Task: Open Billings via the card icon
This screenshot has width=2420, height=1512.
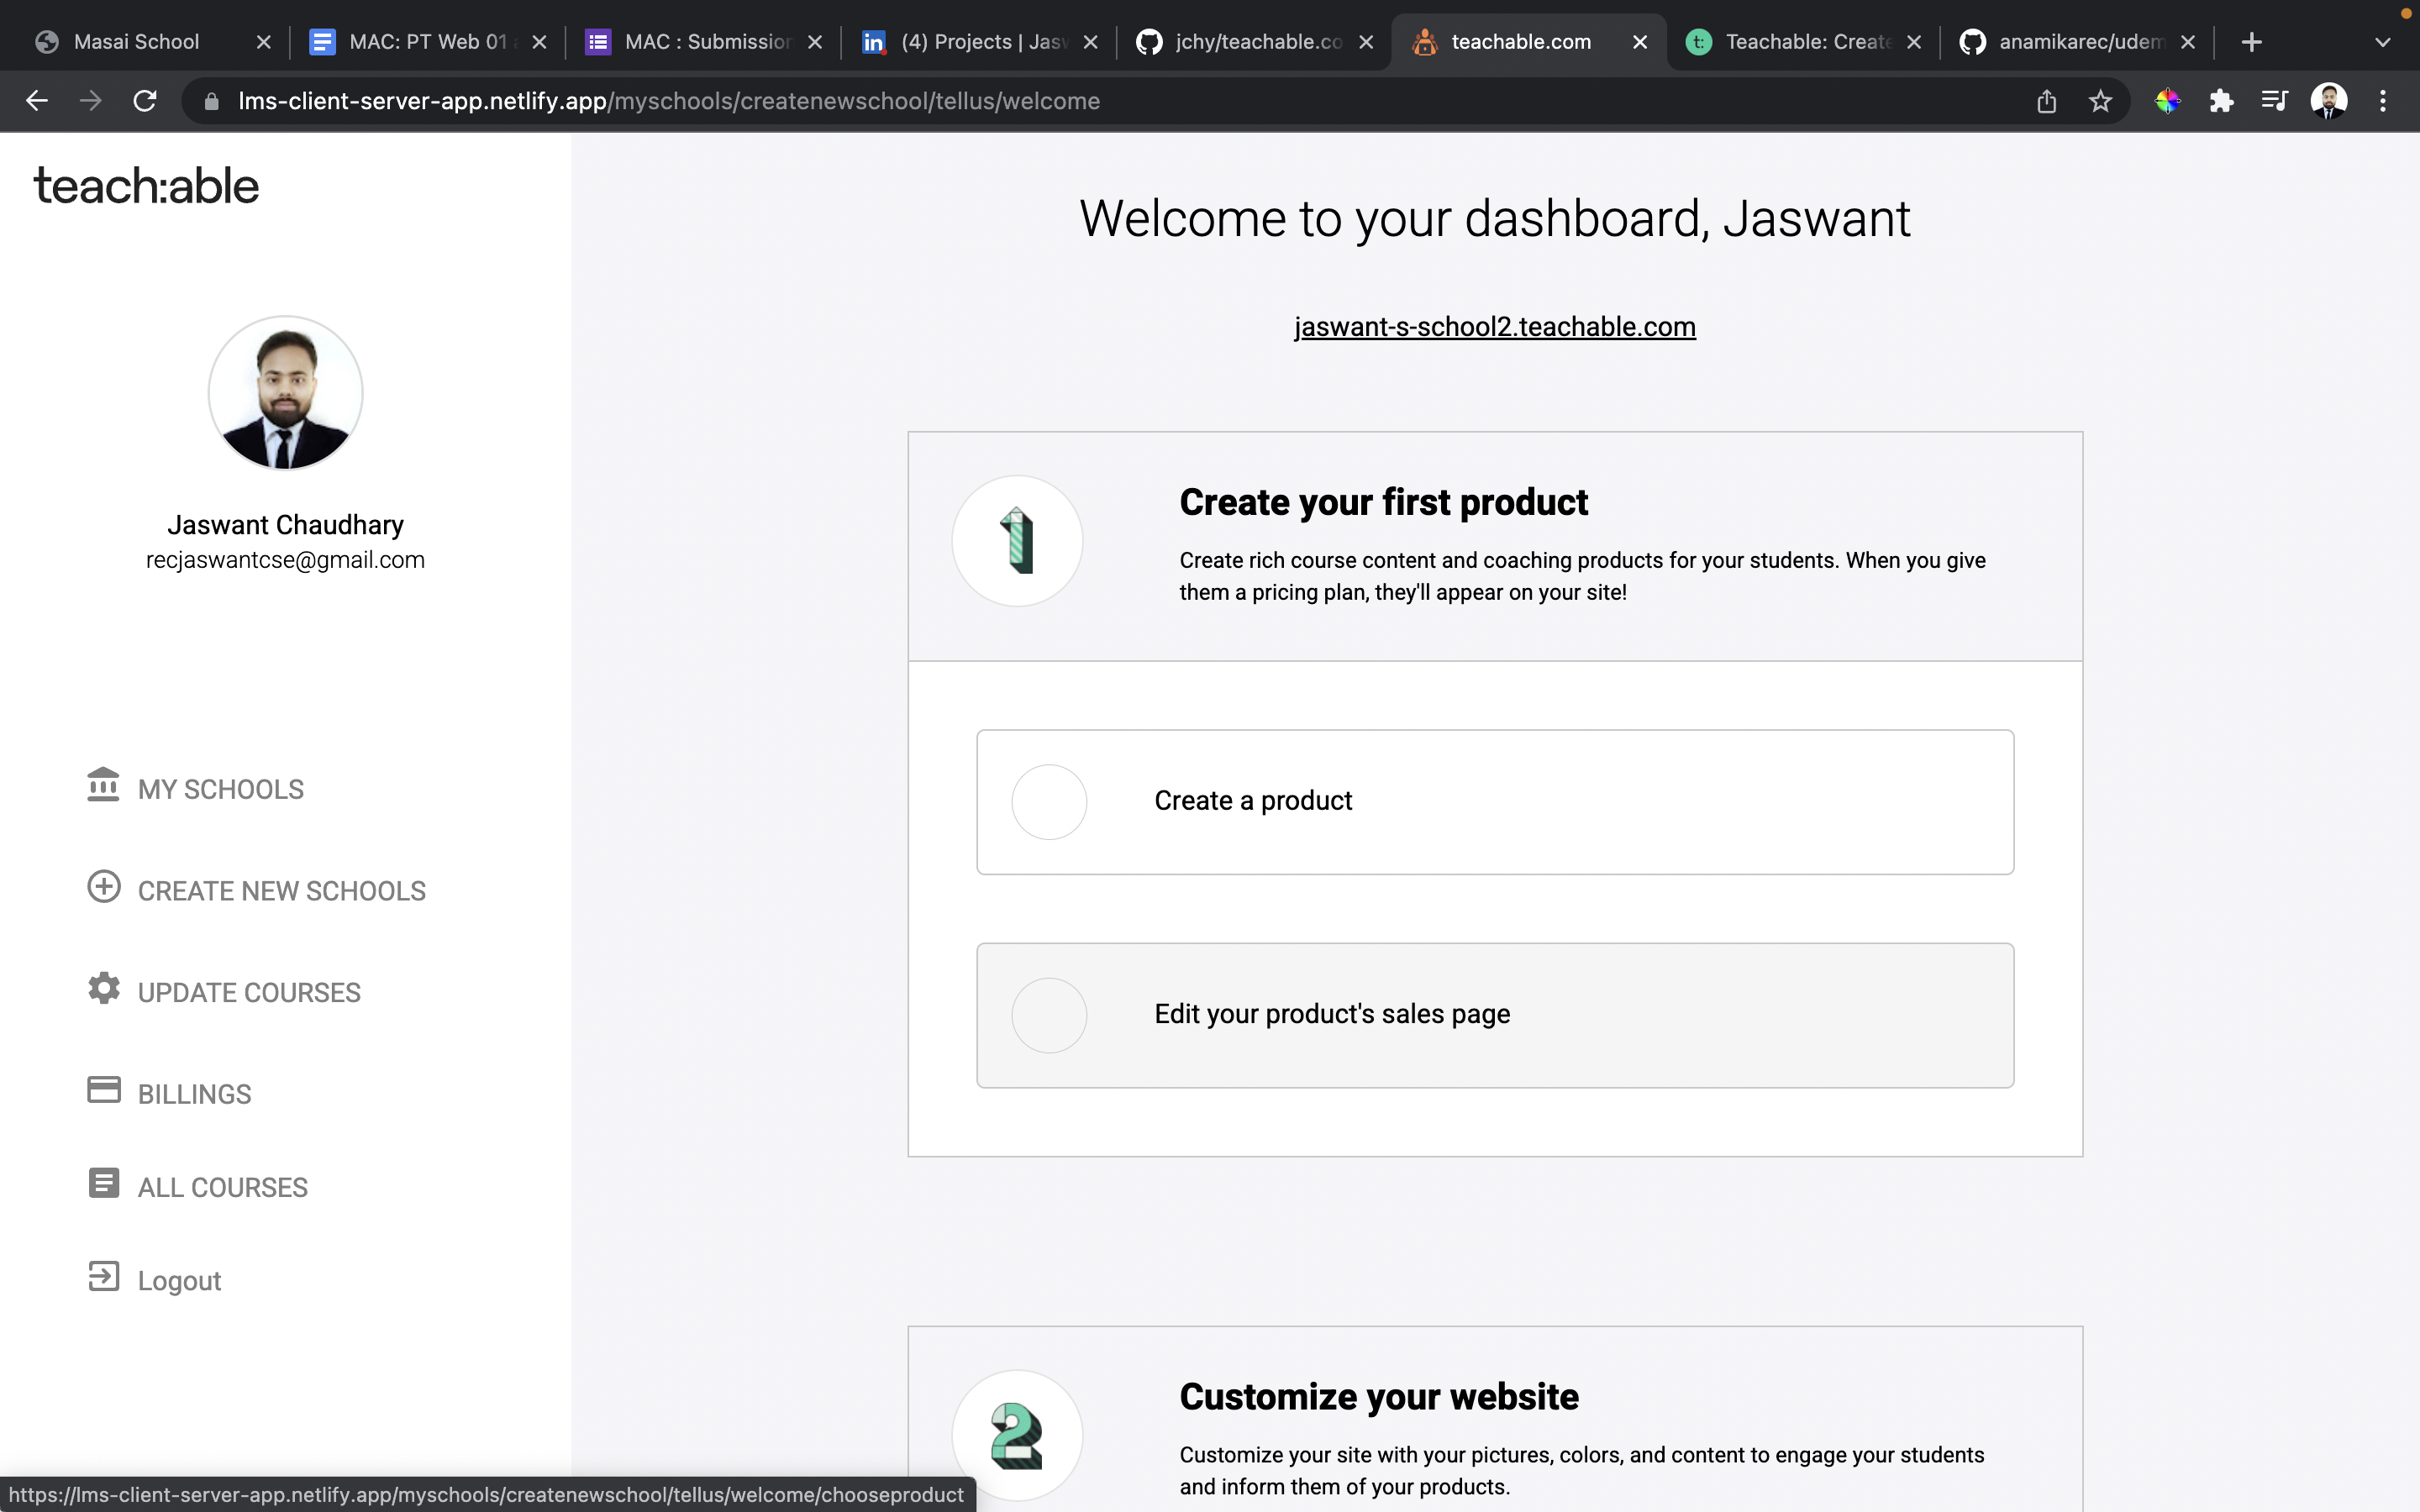Action: click(104, 1090)
